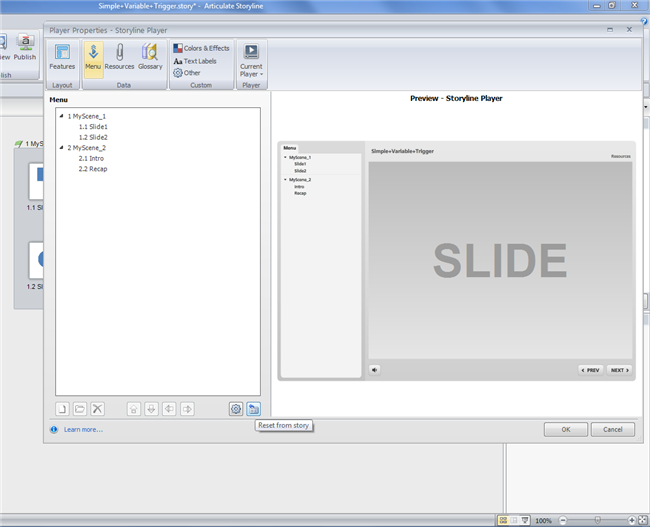
Task: Open Text Labels customization
Action: (195, 61)
